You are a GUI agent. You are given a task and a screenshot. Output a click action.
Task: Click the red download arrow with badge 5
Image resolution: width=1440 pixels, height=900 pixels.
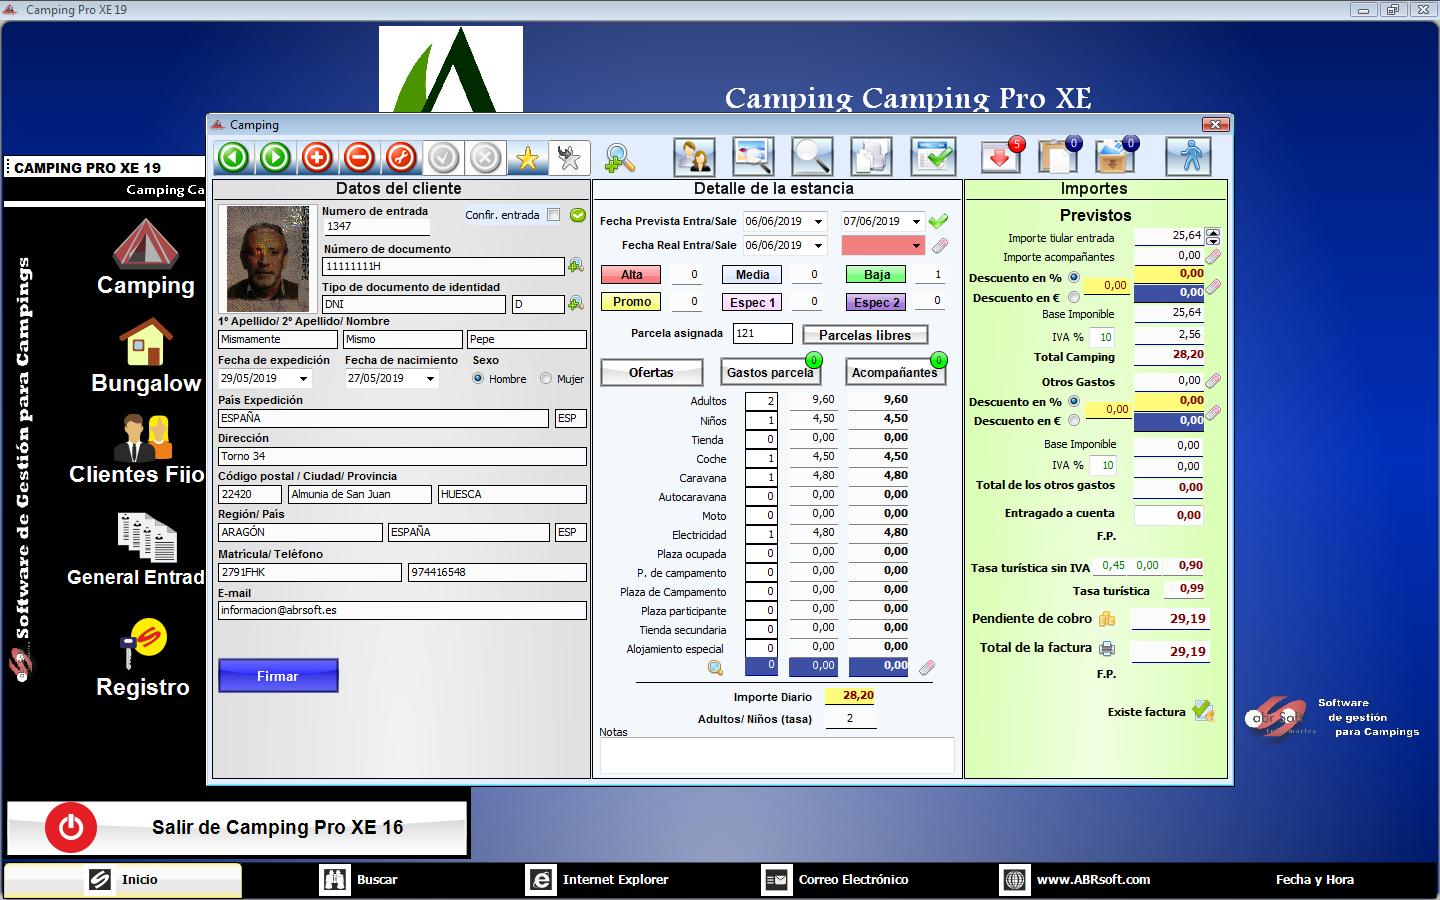[x=999, y=157]
